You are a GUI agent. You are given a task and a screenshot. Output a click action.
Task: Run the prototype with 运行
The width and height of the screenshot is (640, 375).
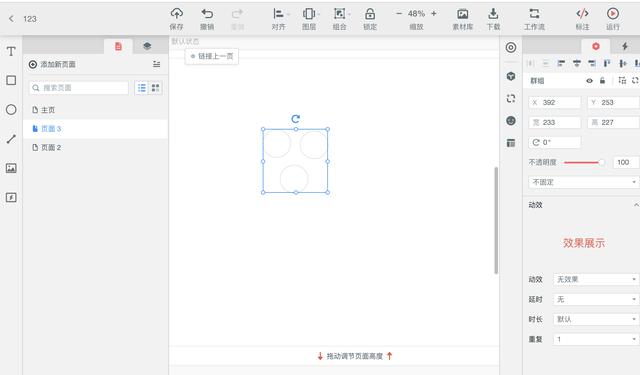pyautogui.click(x=613, y=19)
